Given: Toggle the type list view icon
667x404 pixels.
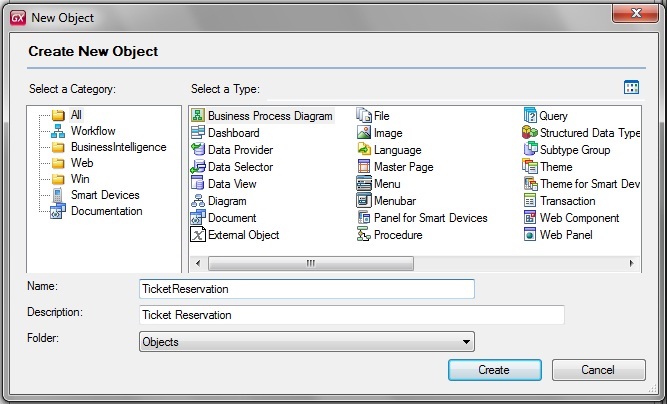Looking at the screenshot, I should click(631, 88).
